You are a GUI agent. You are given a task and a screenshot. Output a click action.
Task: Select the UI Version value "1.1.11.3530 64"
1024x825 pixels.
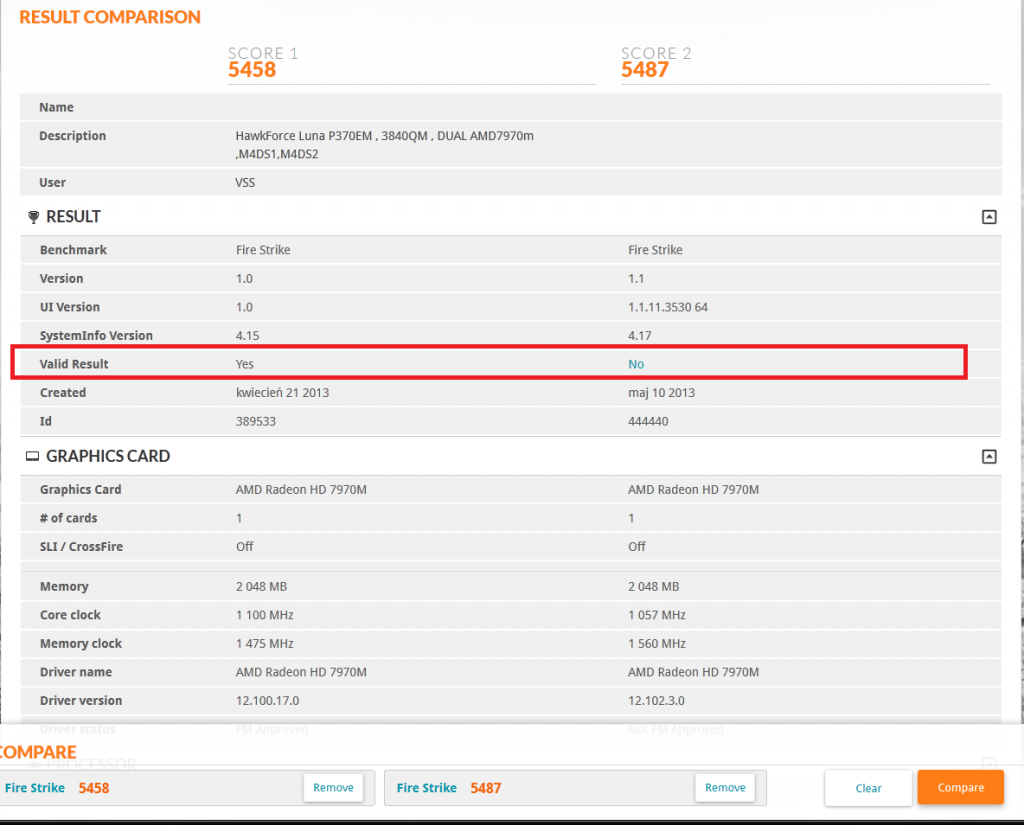click(x=668, y=307)
